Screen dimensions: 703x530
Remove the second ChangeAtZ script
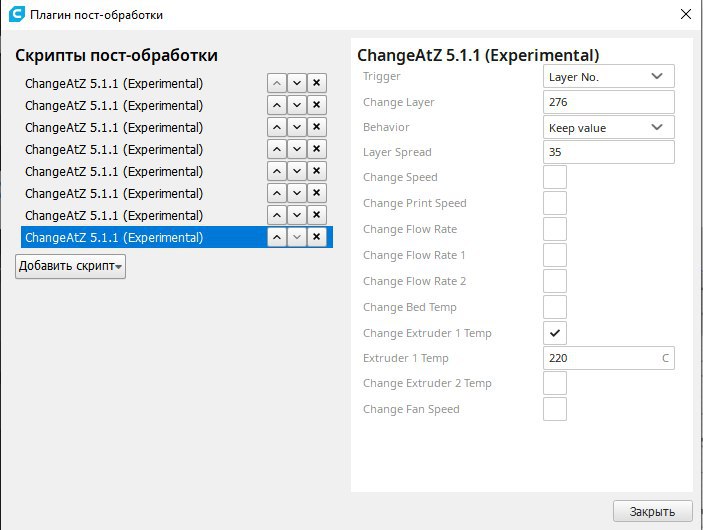point(317,105)
